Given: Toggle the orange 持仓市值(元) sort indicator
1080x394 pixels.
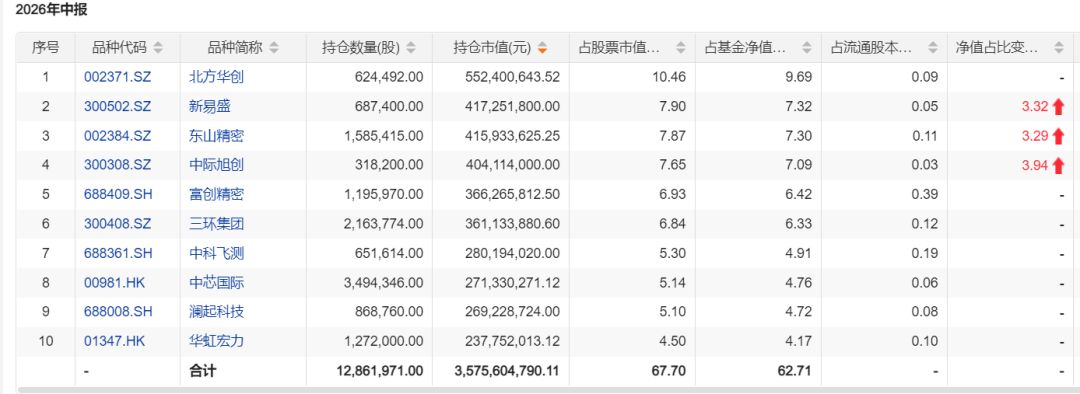Looking at the screenshot, I should pos(543,48).
